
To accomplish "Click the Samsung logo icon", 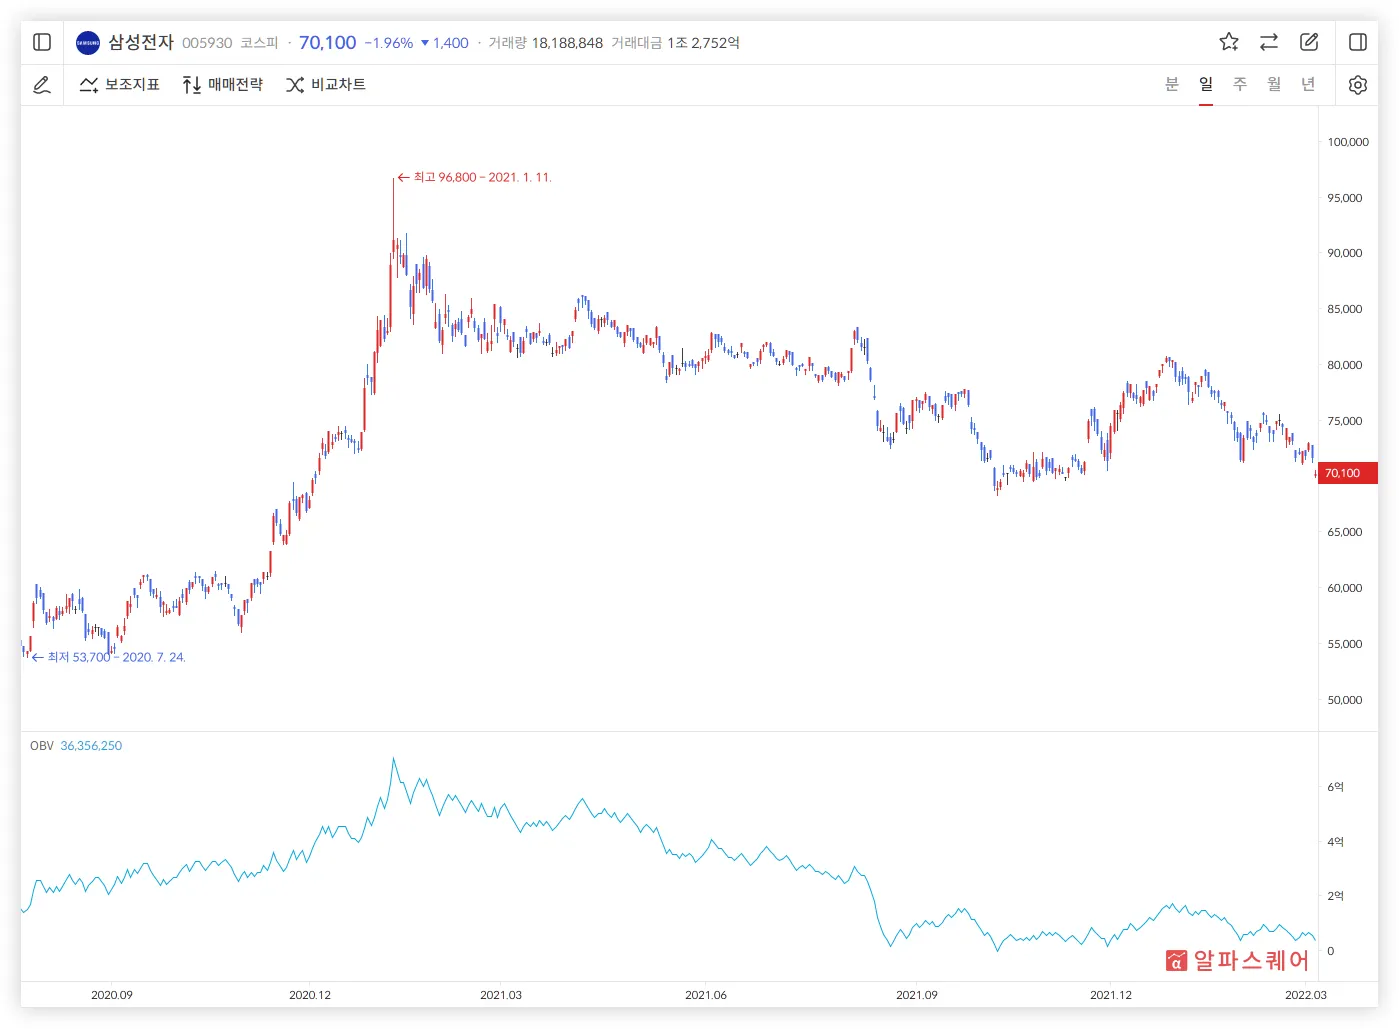I will coord(88,43).
